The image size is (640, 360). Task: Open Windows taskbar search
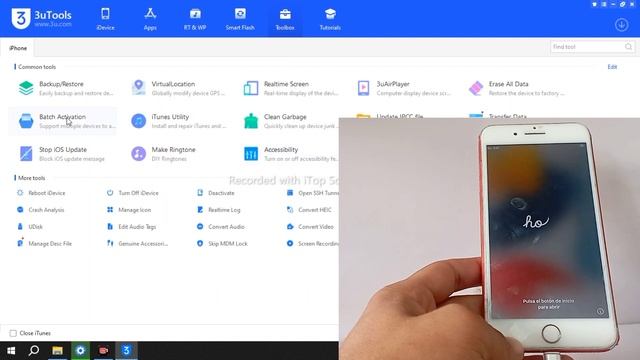click(34, 351)
